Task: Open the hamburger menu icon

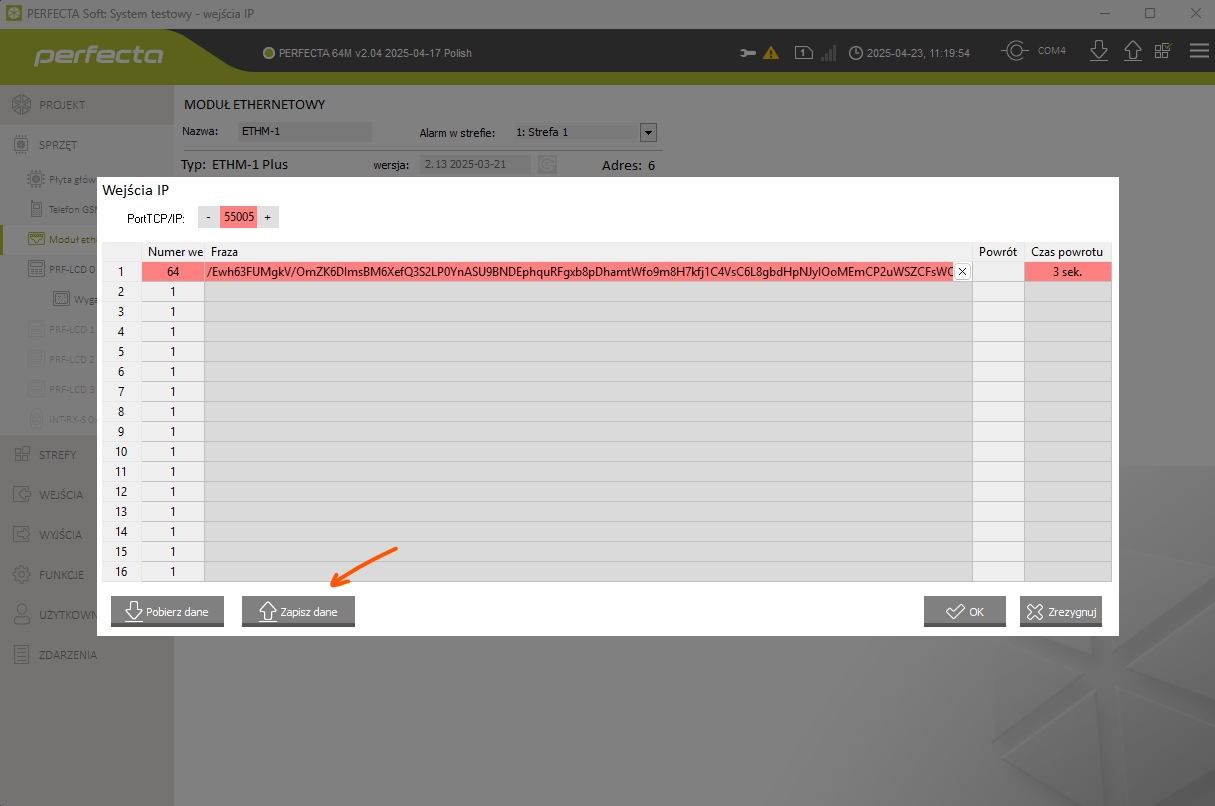Action: point(1198,51)
